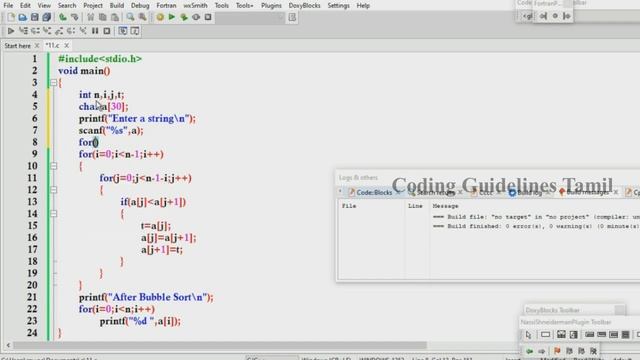Open the Plugins menu
Viewport: 640px width, 360px height.
[271, 5]
